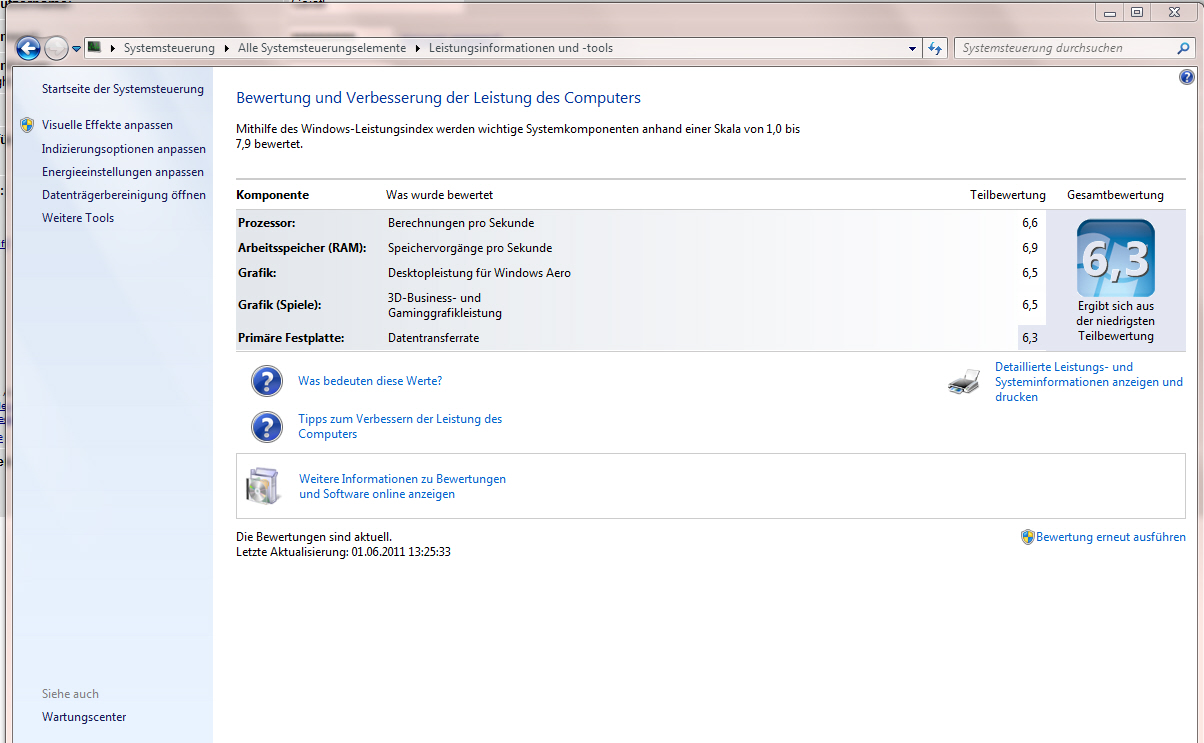Screen dimensions: 1204x743
Task: Click the Datentransferrate description
Action: pos(433,338)
